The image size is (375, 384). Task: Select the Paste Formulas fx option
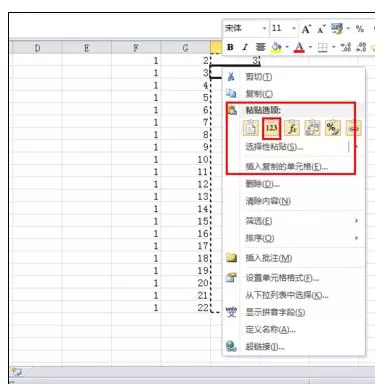[x=292, y=128]
